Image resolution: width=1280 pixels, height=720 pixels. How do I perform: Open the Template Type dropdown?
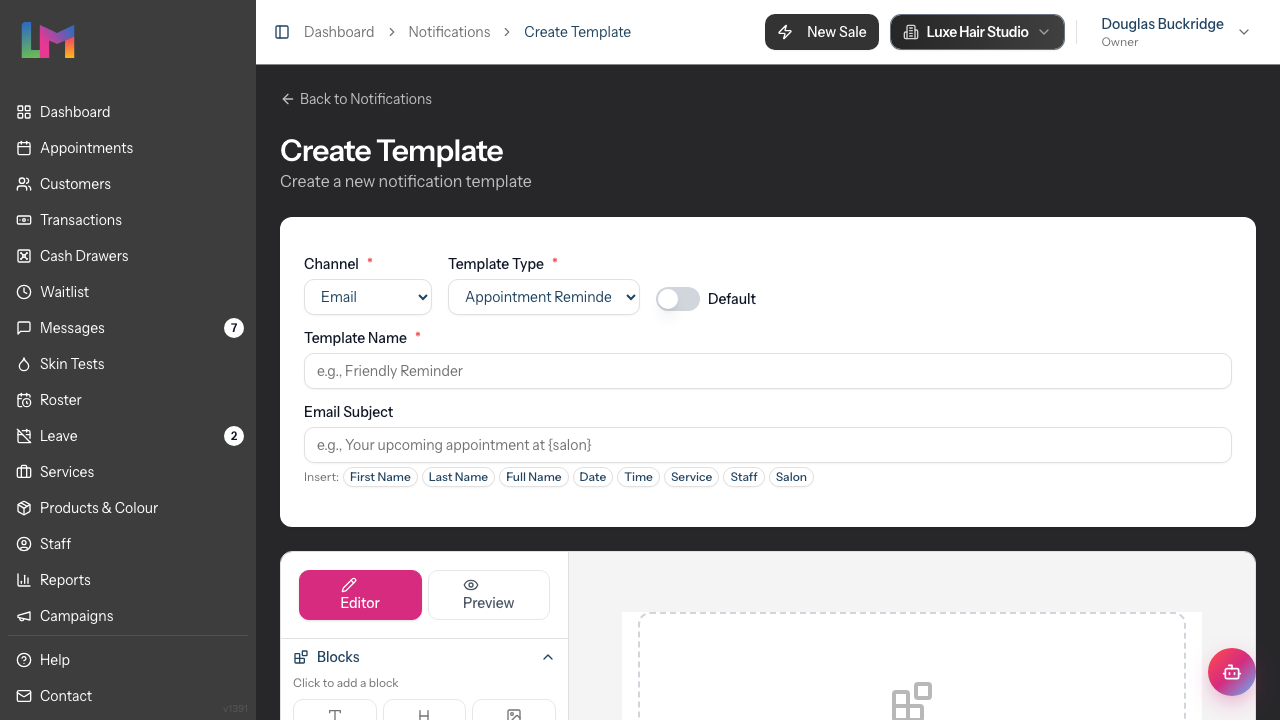coord(544,297)
